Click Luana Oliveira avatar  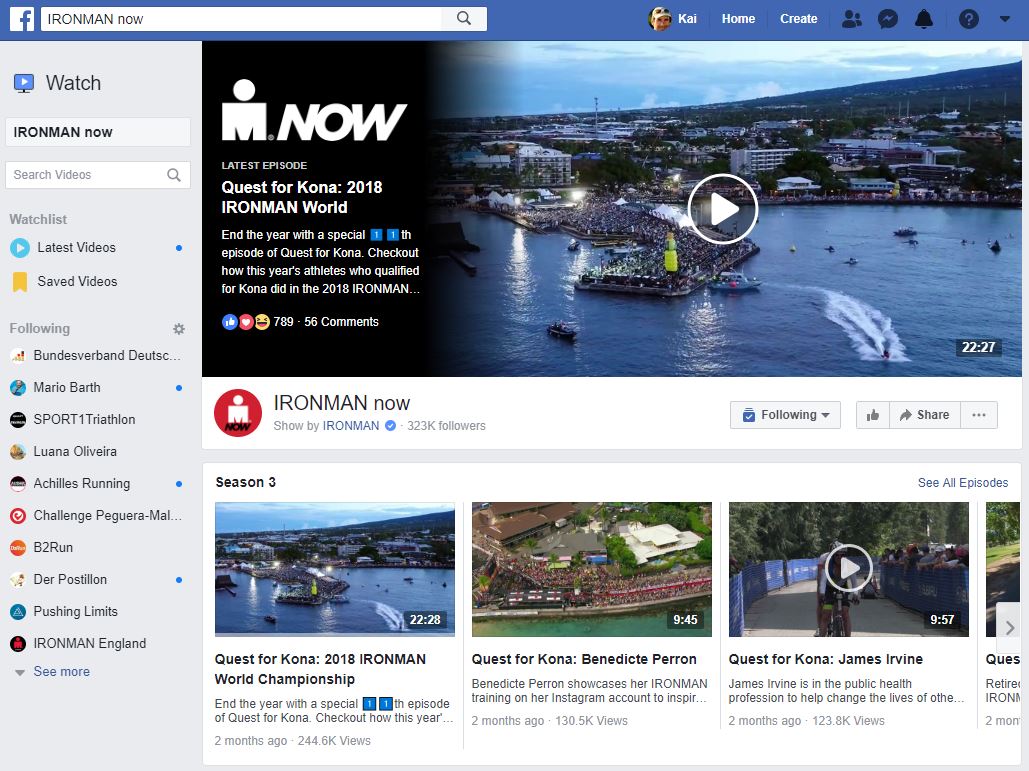coord(18,452)
